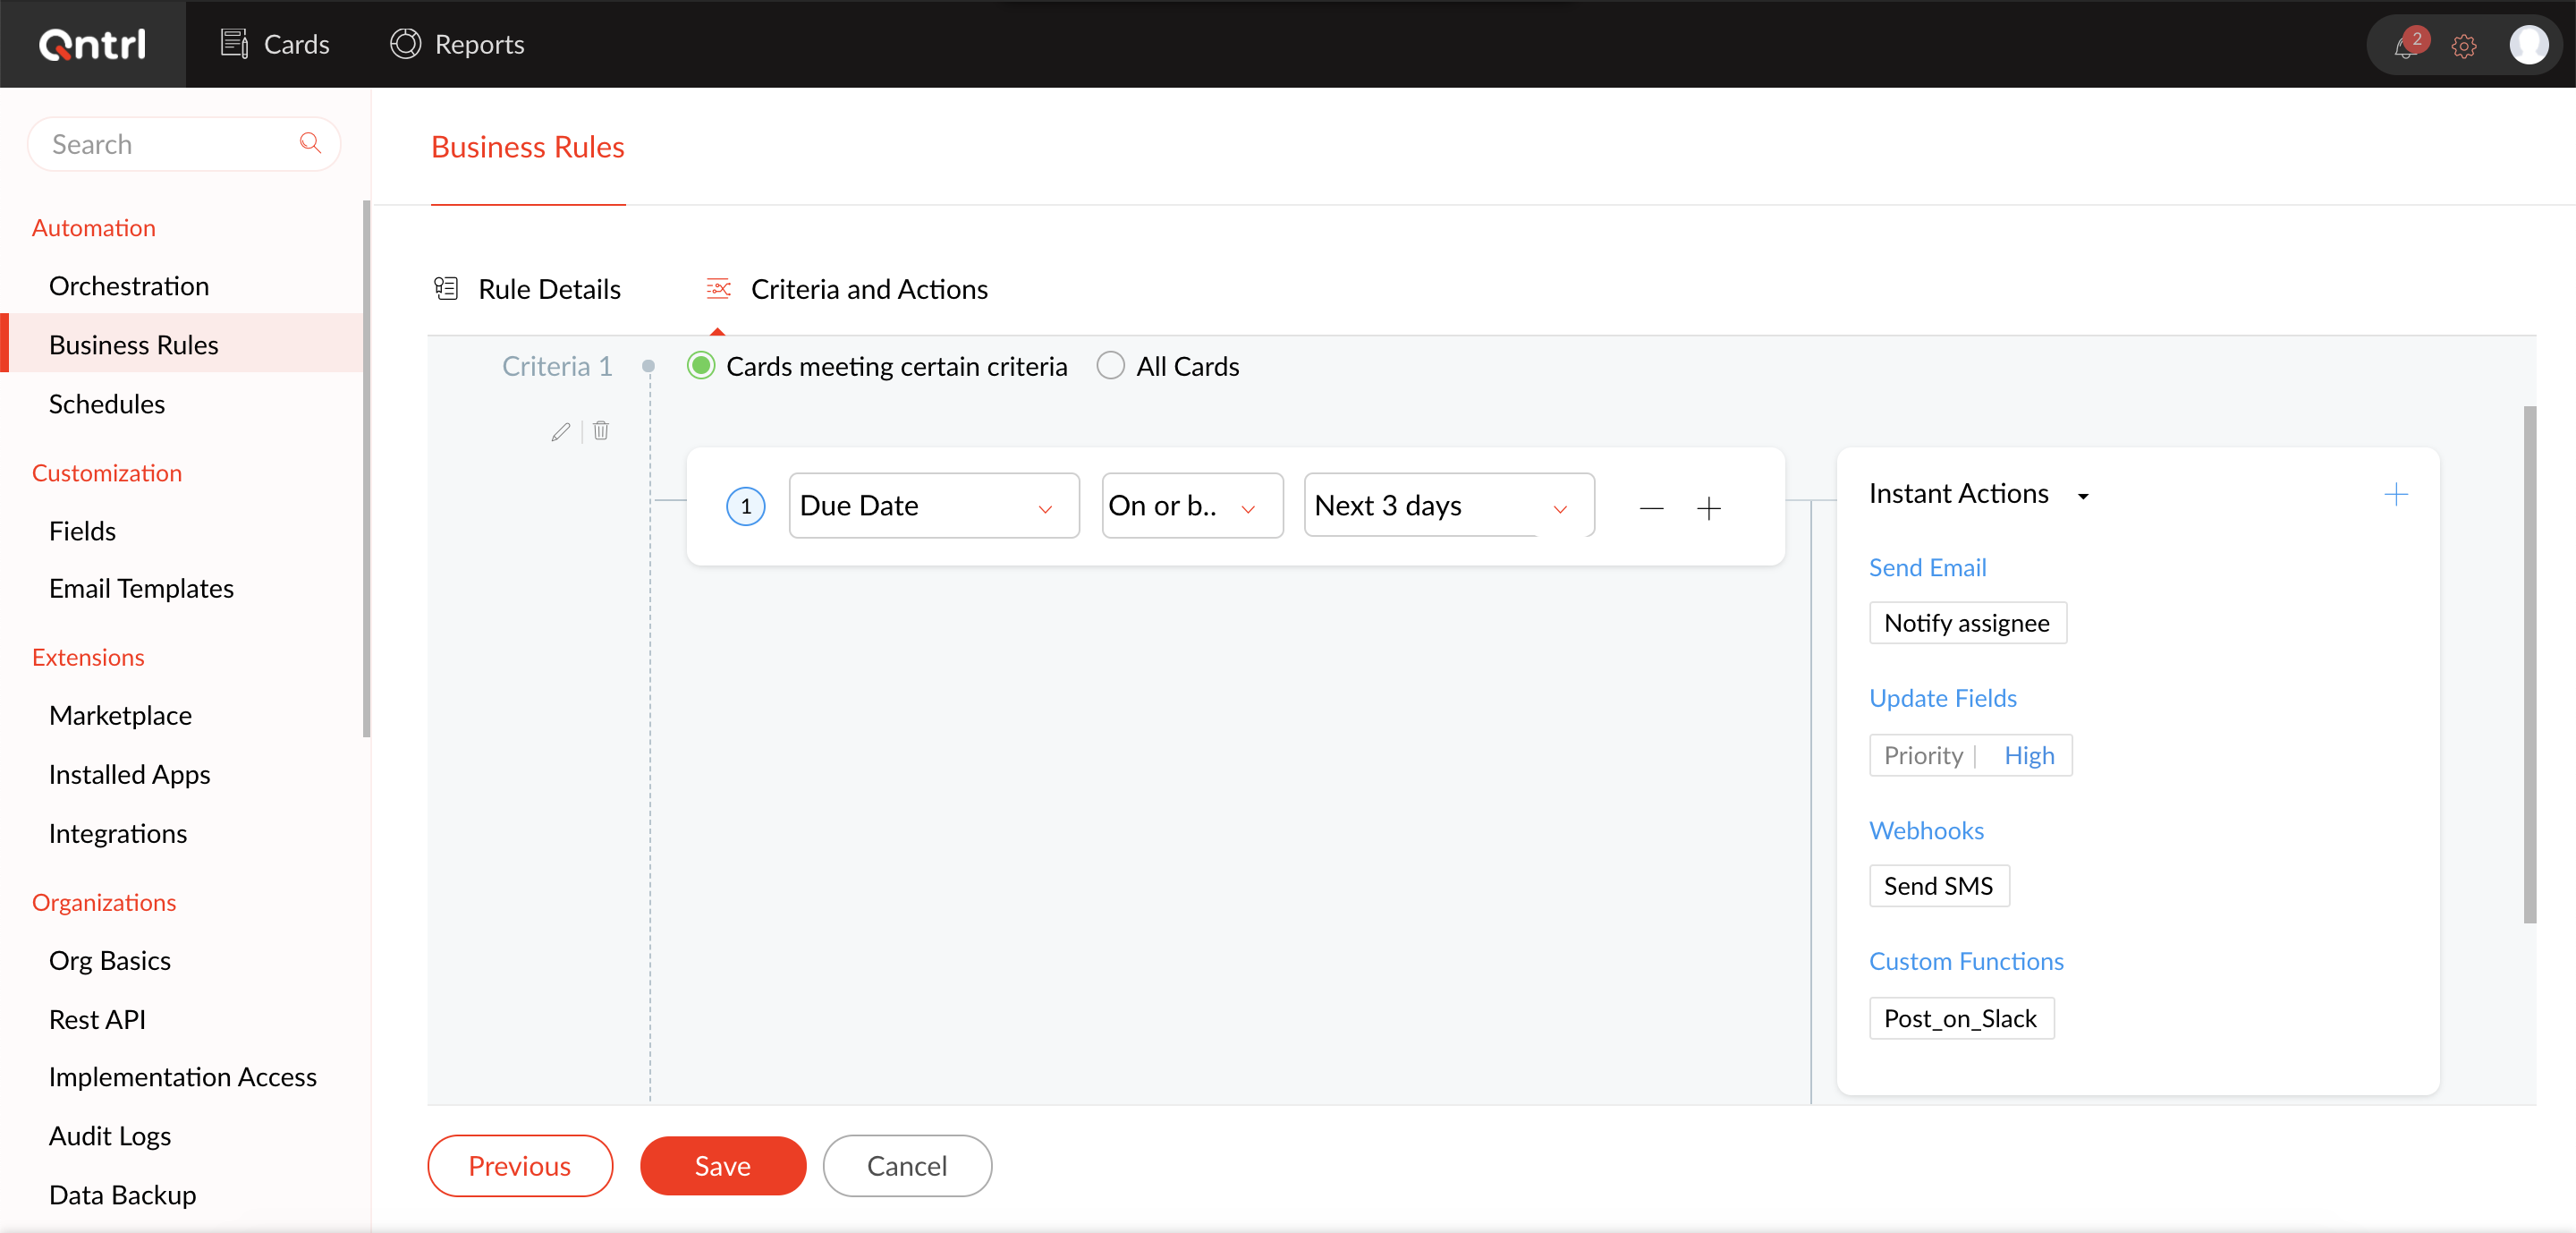
Task: Click the Cancel button
Action: 907,1165
